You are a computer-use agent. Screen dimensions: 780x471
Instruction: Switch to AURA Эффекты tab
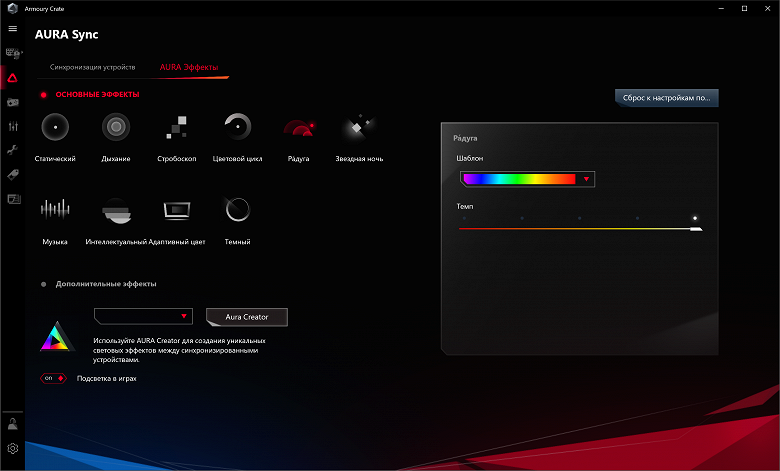[x=189, y=67]
